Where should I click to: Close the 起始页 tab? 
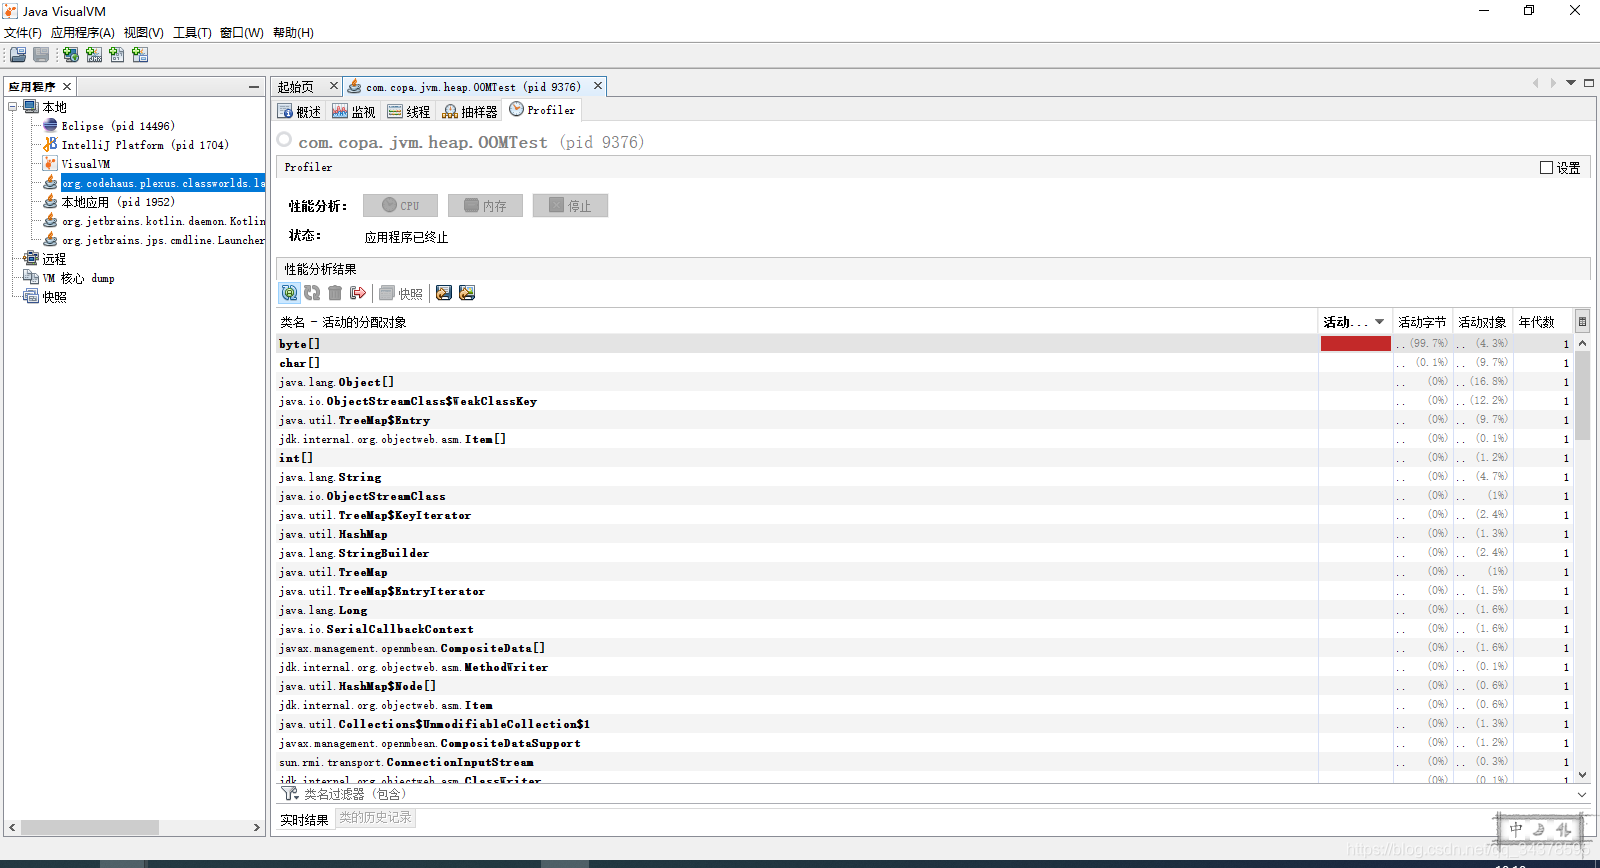click(334, 86)
